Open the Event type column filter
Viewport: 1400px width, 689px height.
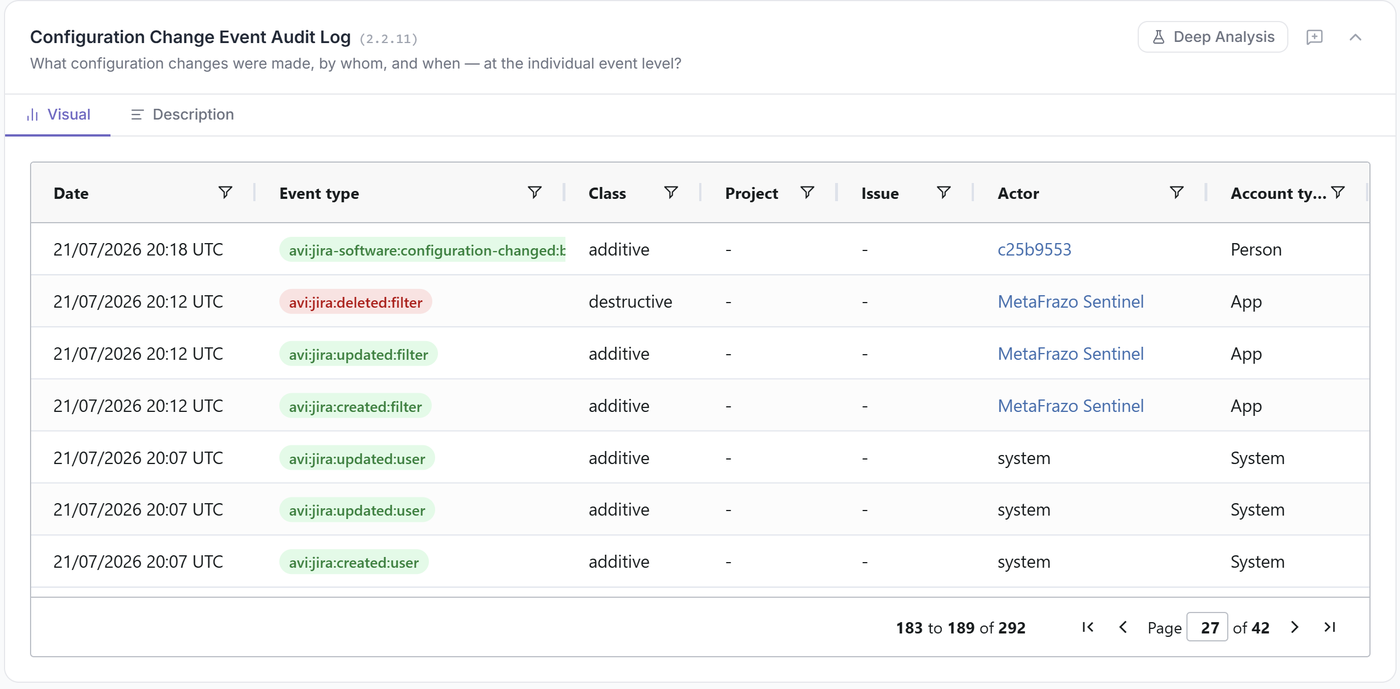click(x=535, y=192)
